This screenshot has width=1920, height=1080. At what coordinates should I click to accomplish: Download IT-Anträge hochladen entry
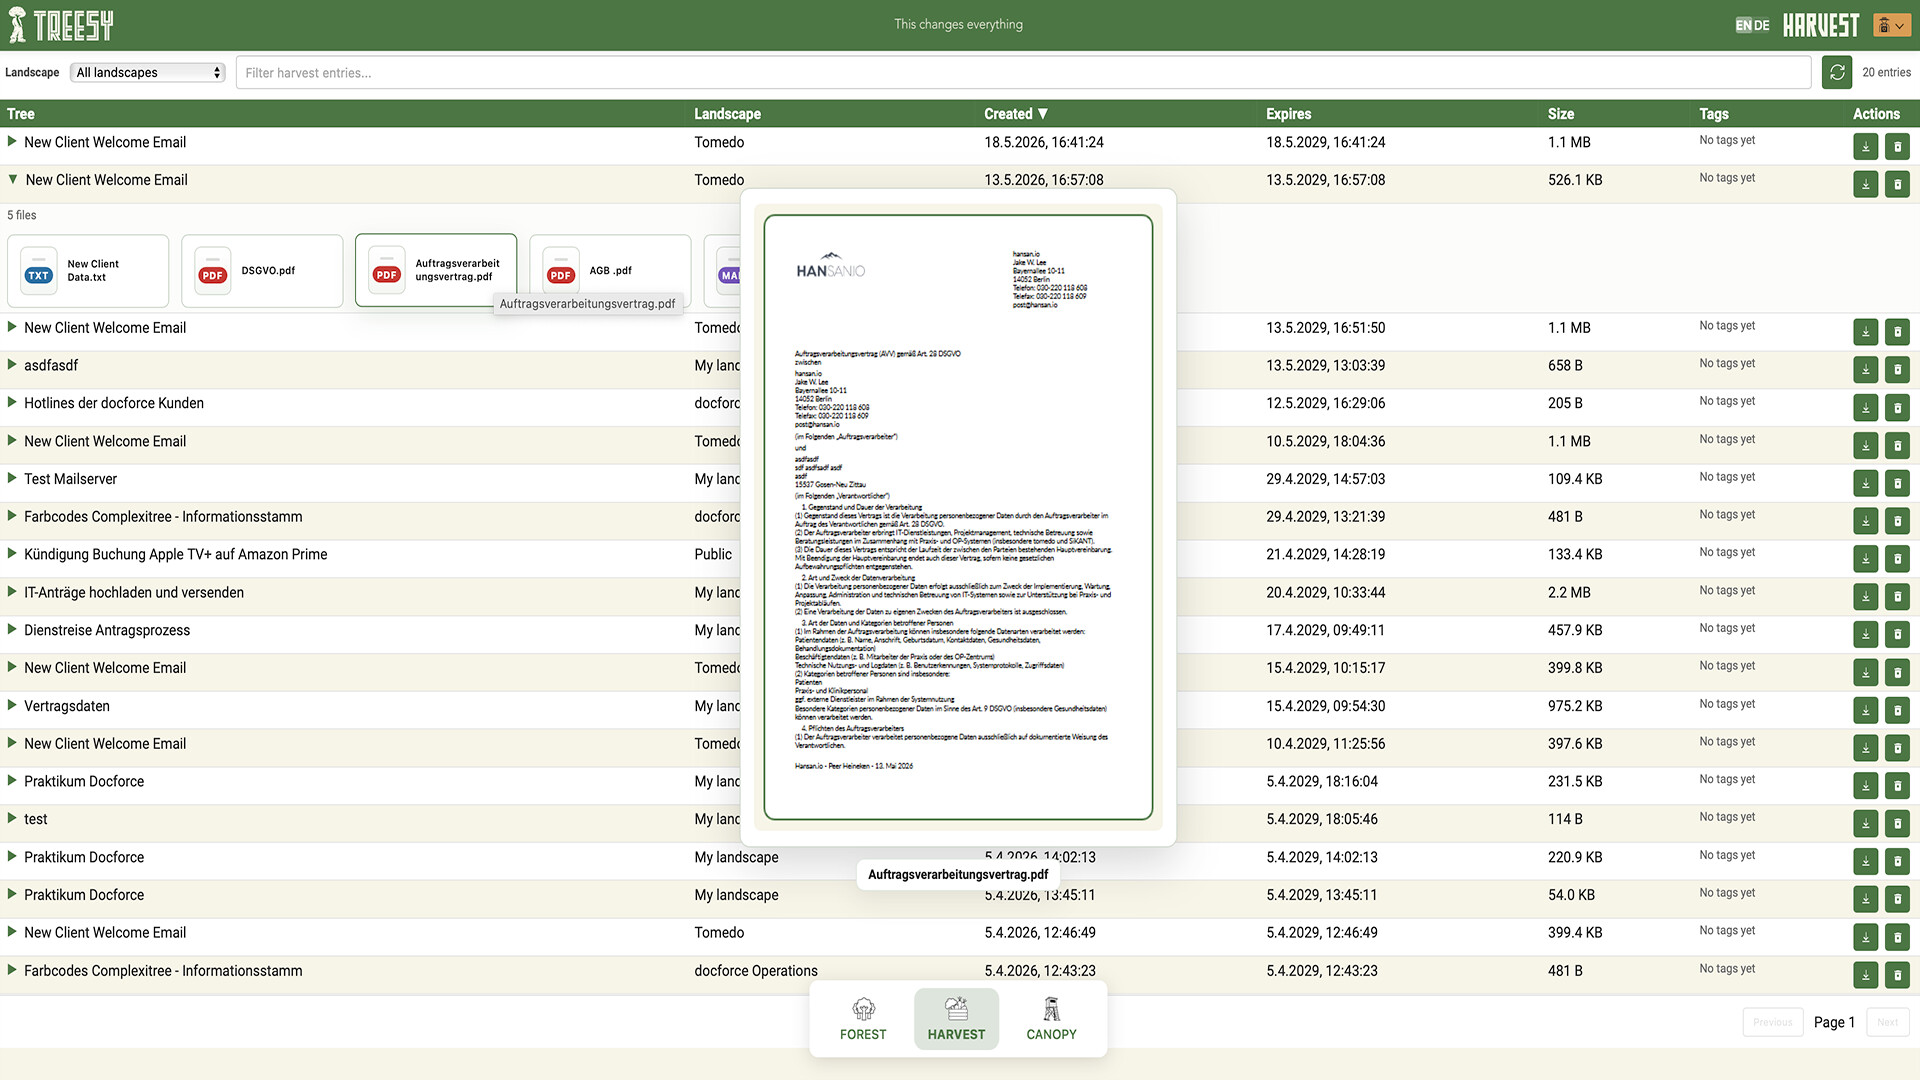point(1865,597)
